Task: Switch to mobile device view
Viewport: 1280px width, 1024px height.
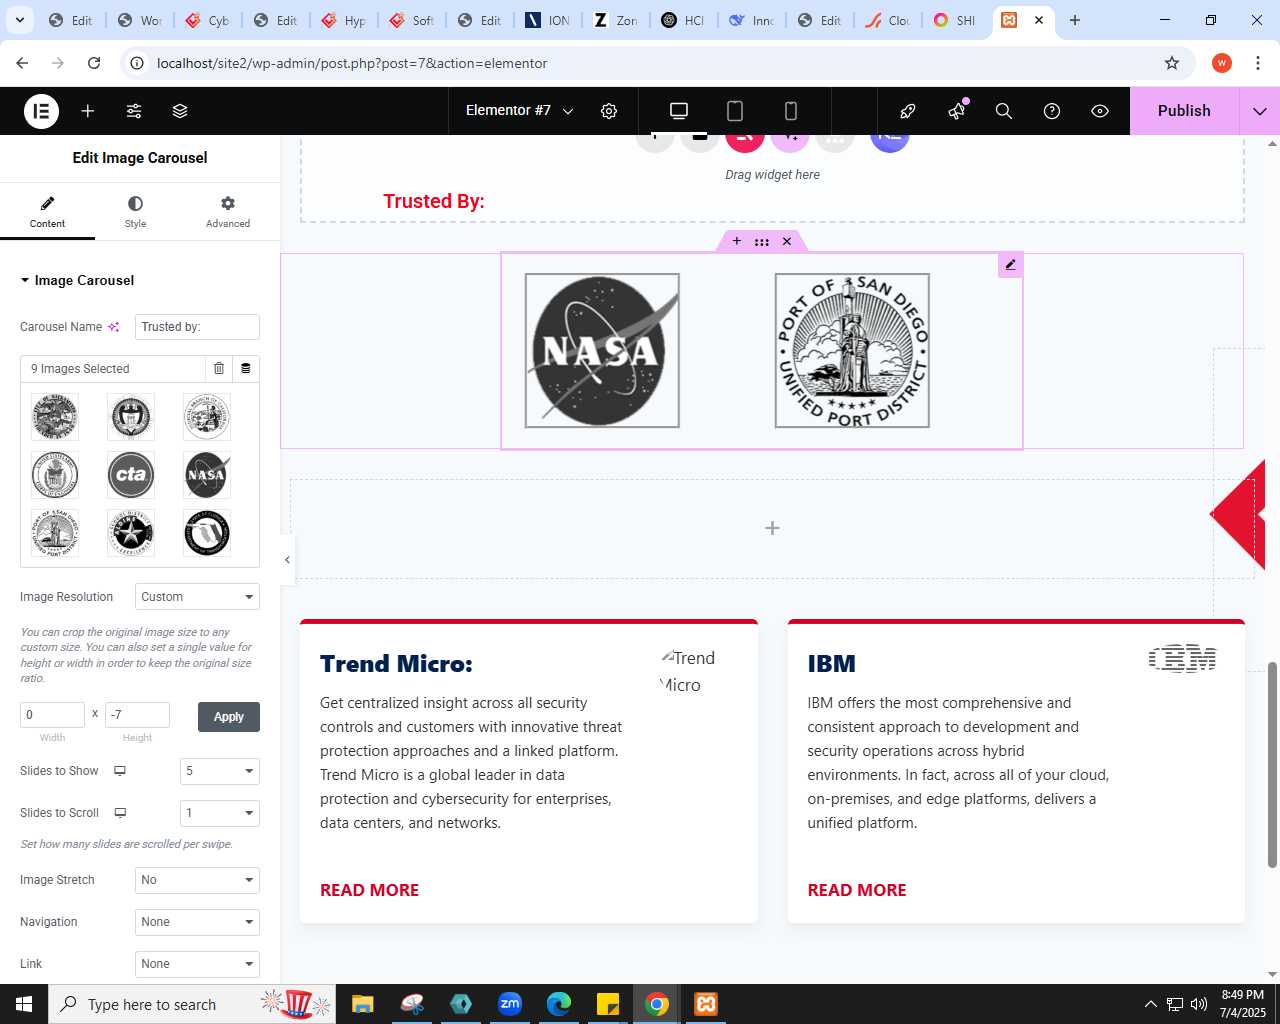Action: point(791,111)
